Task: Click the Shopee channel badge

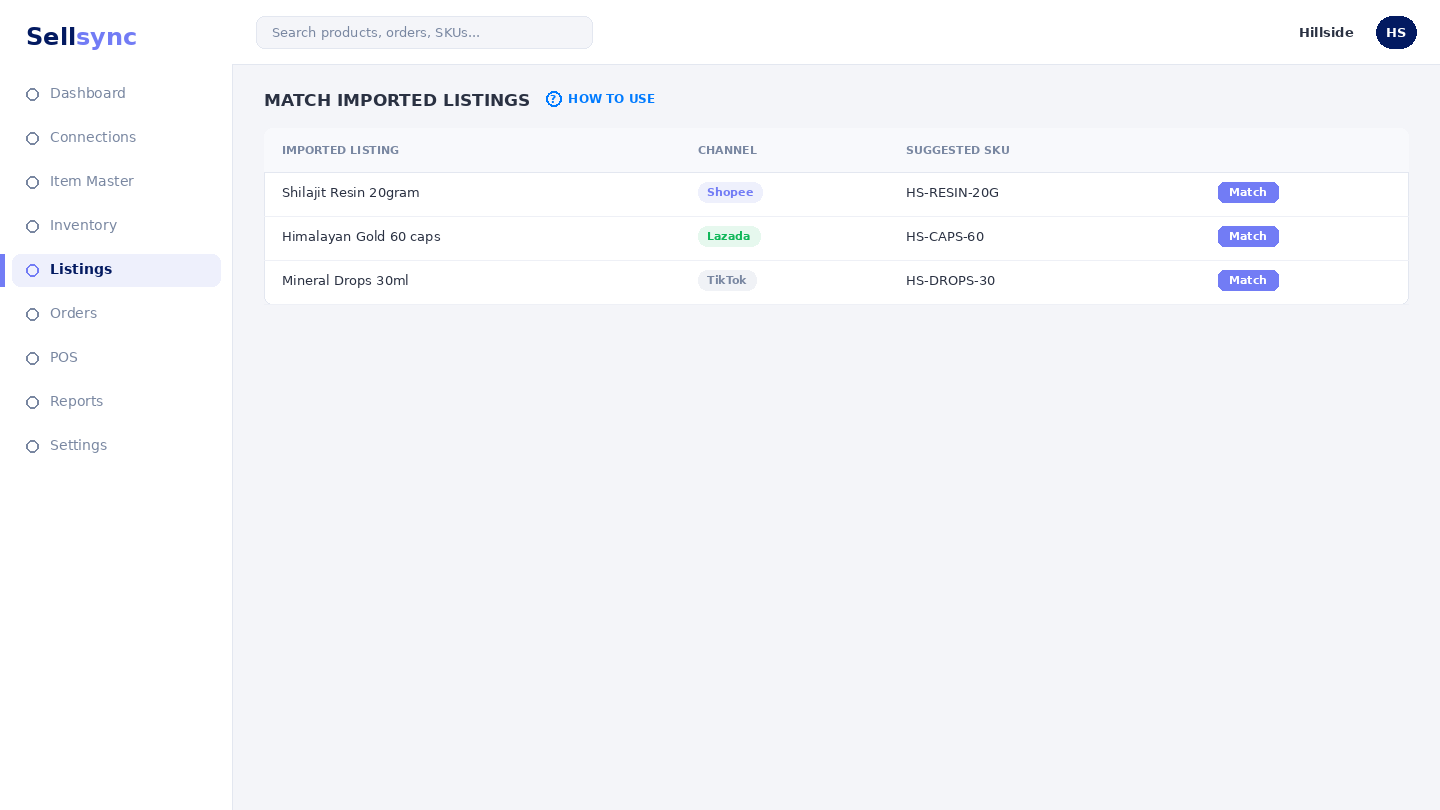Action: (730, 193)
